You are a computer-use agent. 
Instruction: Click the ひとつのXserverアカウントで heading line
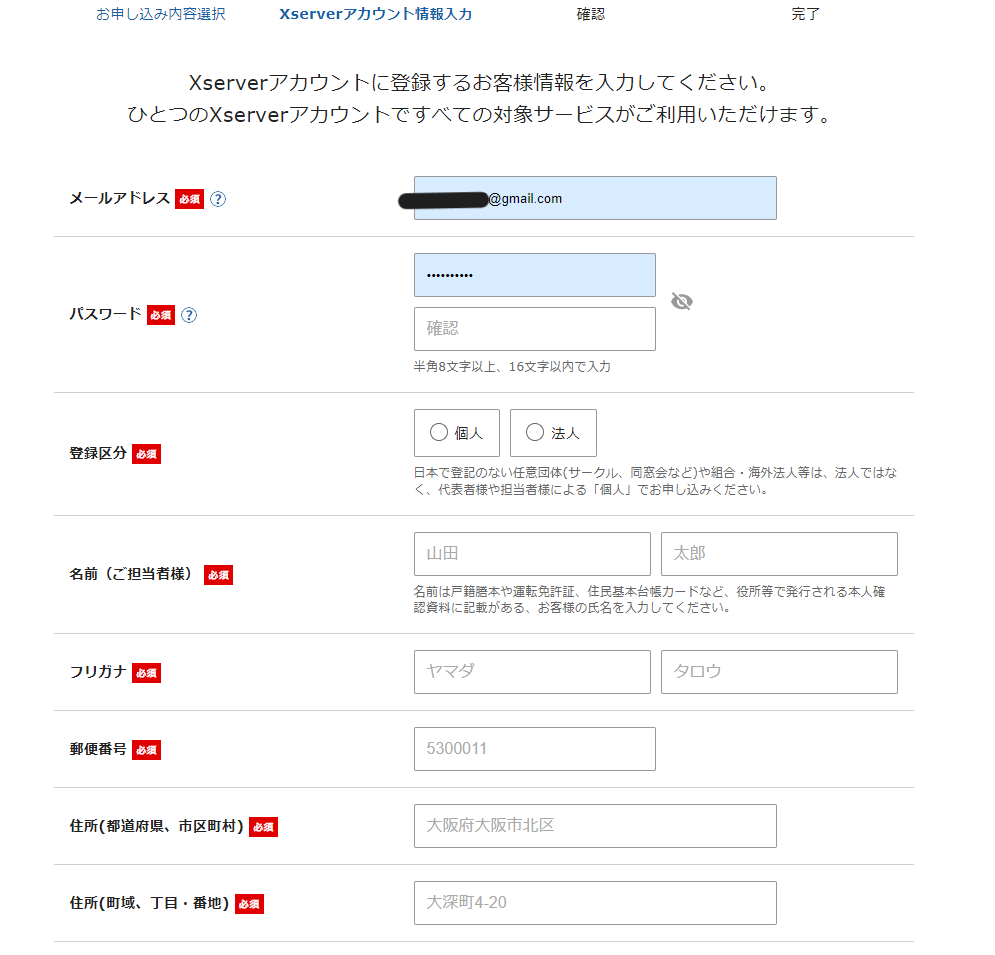click(x=480, y=114)
